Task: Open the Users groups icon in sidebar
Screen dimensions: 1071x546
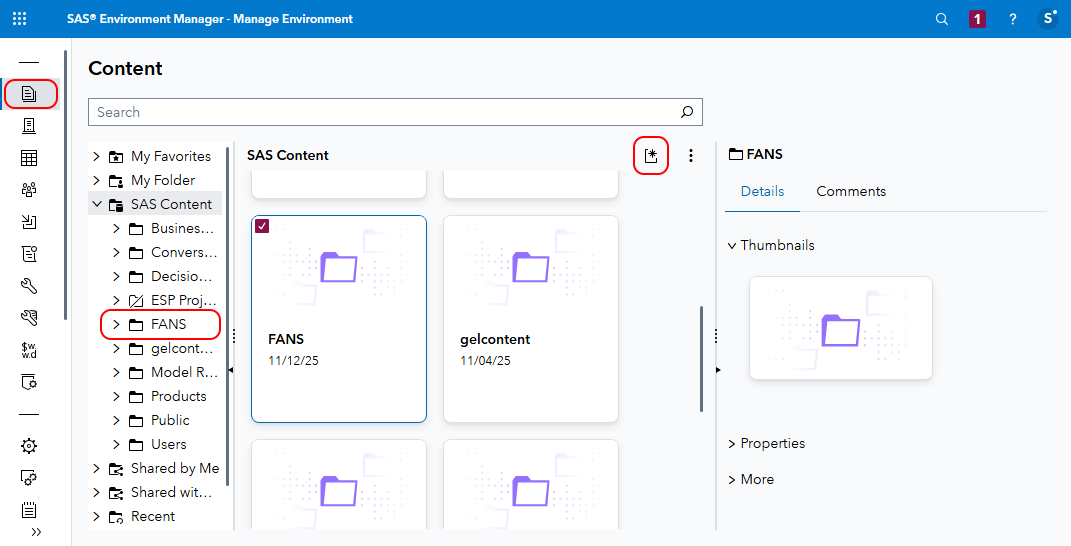Action: click(30, 190)
